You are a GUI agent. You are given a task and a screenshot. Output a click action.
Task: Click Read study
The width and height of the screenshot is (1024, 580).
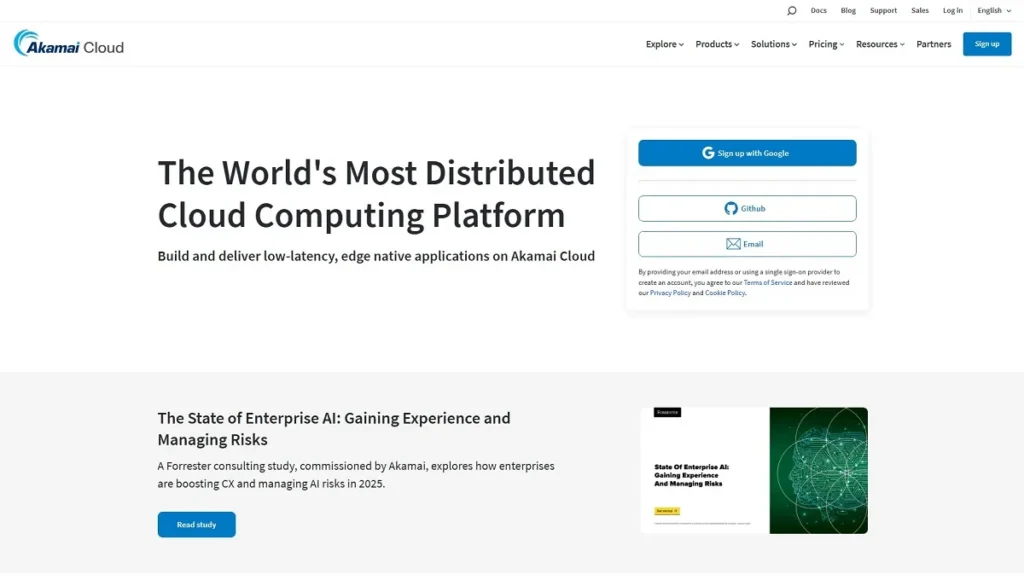point(196,524)
